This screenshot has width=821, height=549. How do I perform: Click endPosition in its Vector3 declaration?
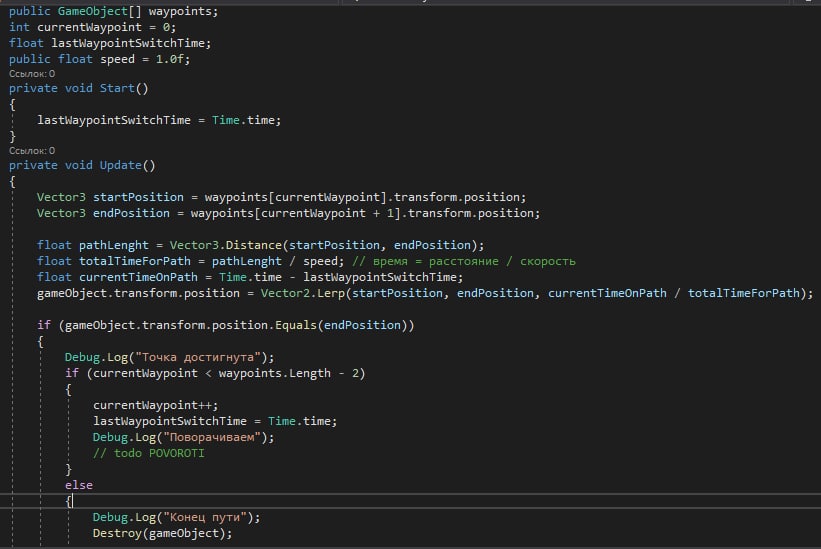[x=131, y=214]
